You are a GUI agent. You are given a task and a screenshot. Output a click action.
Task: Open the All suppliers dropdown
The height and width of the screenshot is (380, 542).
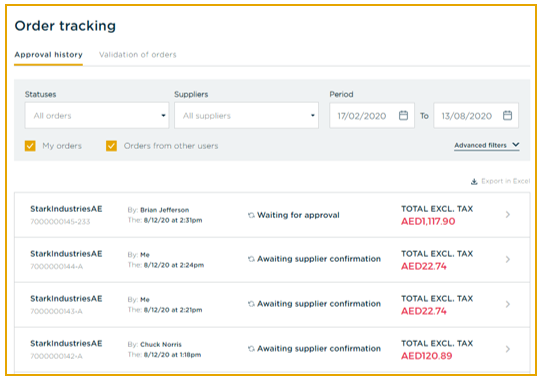click(246, 115)
